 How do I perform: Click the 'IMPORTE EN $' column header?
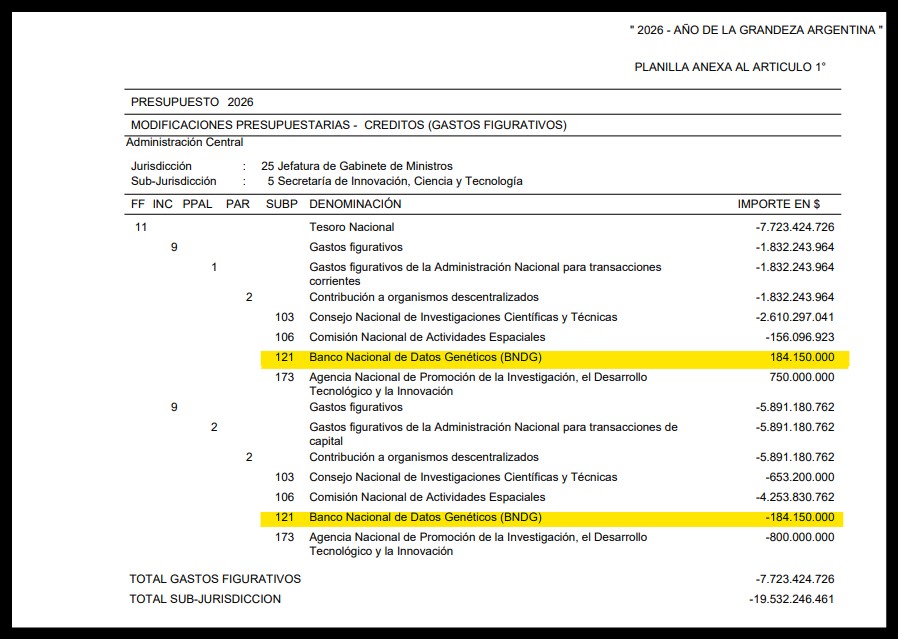[778, 204]
